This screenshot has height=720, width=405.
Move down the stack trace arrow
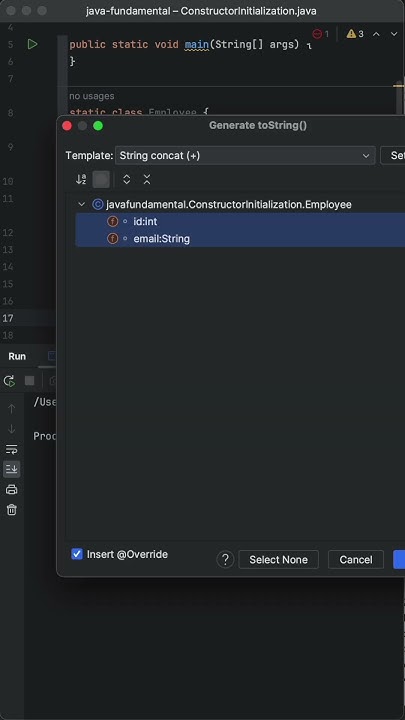pyautogui.click(x=11, y=429)
